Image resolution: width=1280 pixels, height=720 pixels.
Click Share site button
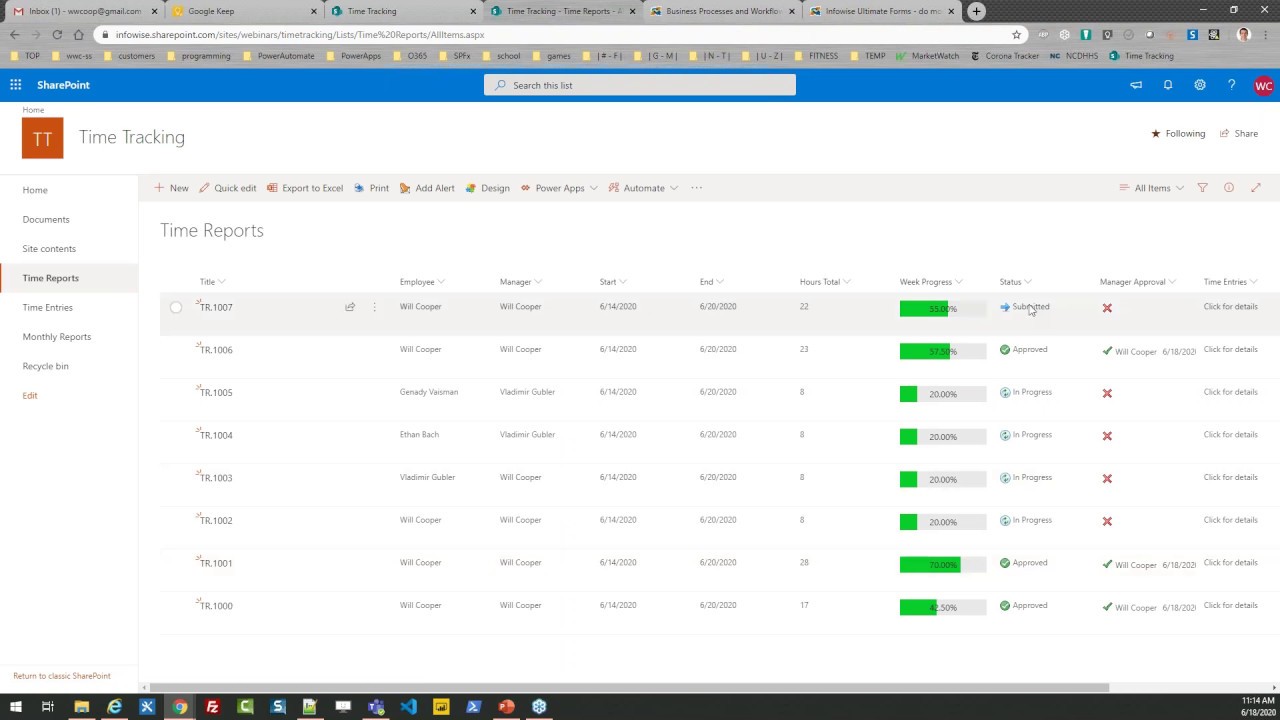[x=1238, y=133]
